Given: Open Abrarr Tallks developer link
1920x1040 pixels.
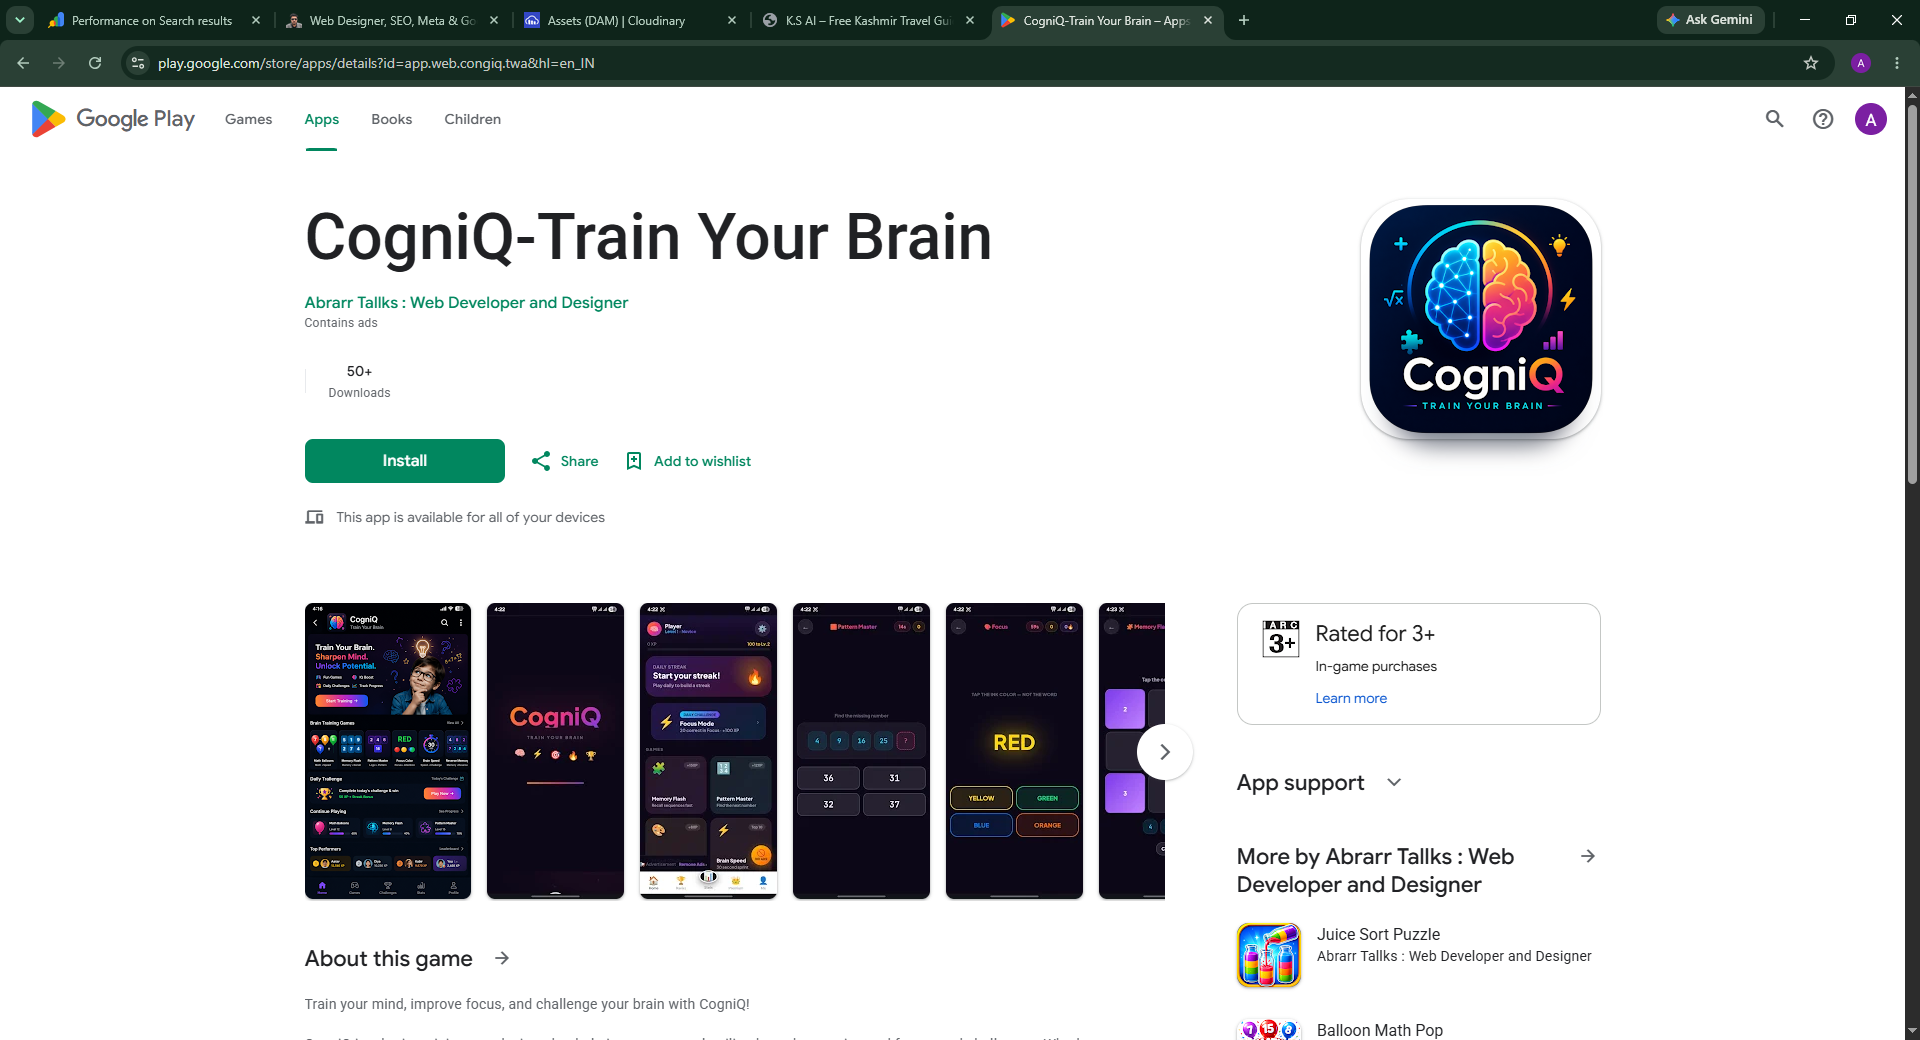Looking at the screenshot, I should (x=466, y=302).
